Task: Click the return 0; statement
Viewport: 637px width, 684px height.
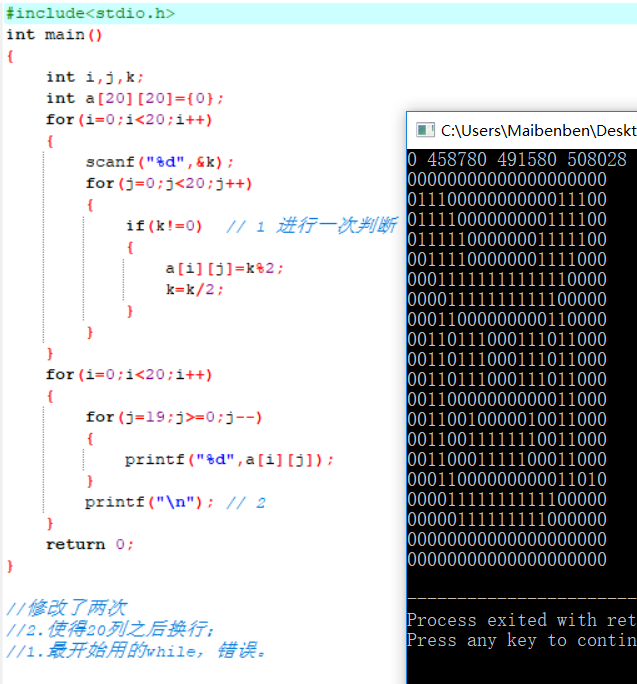Action: click(x=90, y=544)
